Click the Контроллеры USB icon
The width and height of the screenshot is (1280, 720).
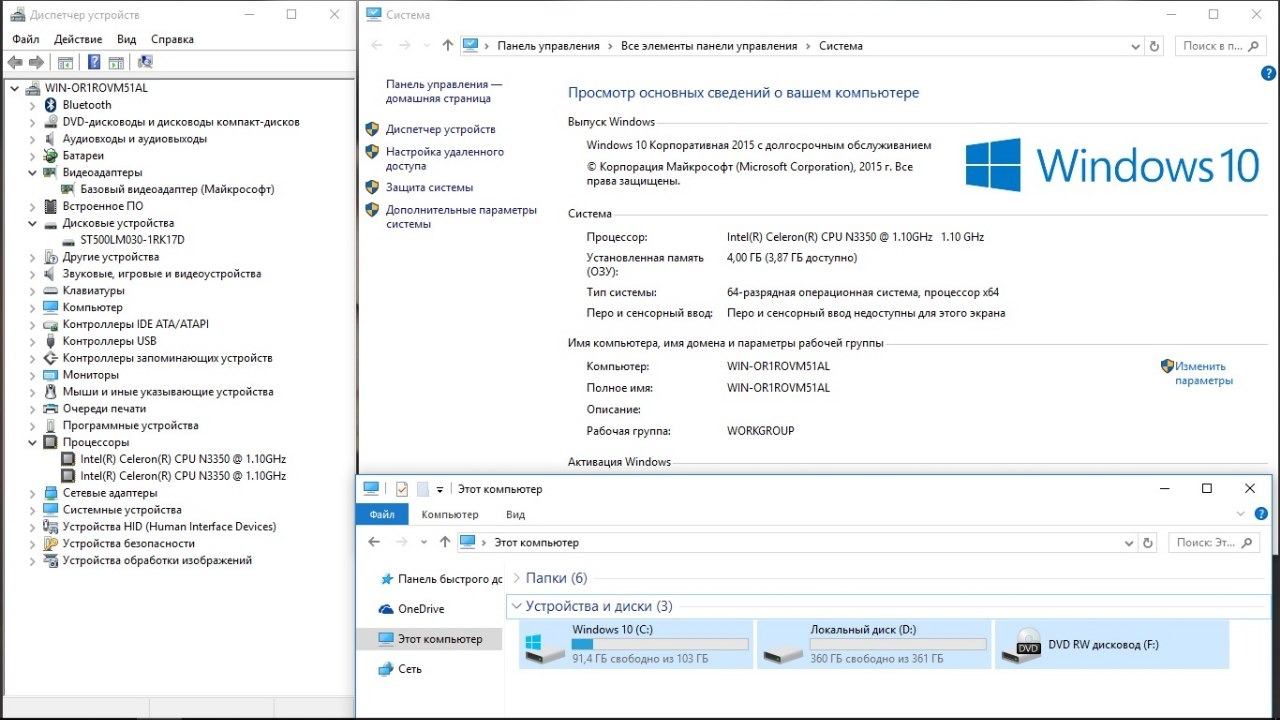click(51, 341)
